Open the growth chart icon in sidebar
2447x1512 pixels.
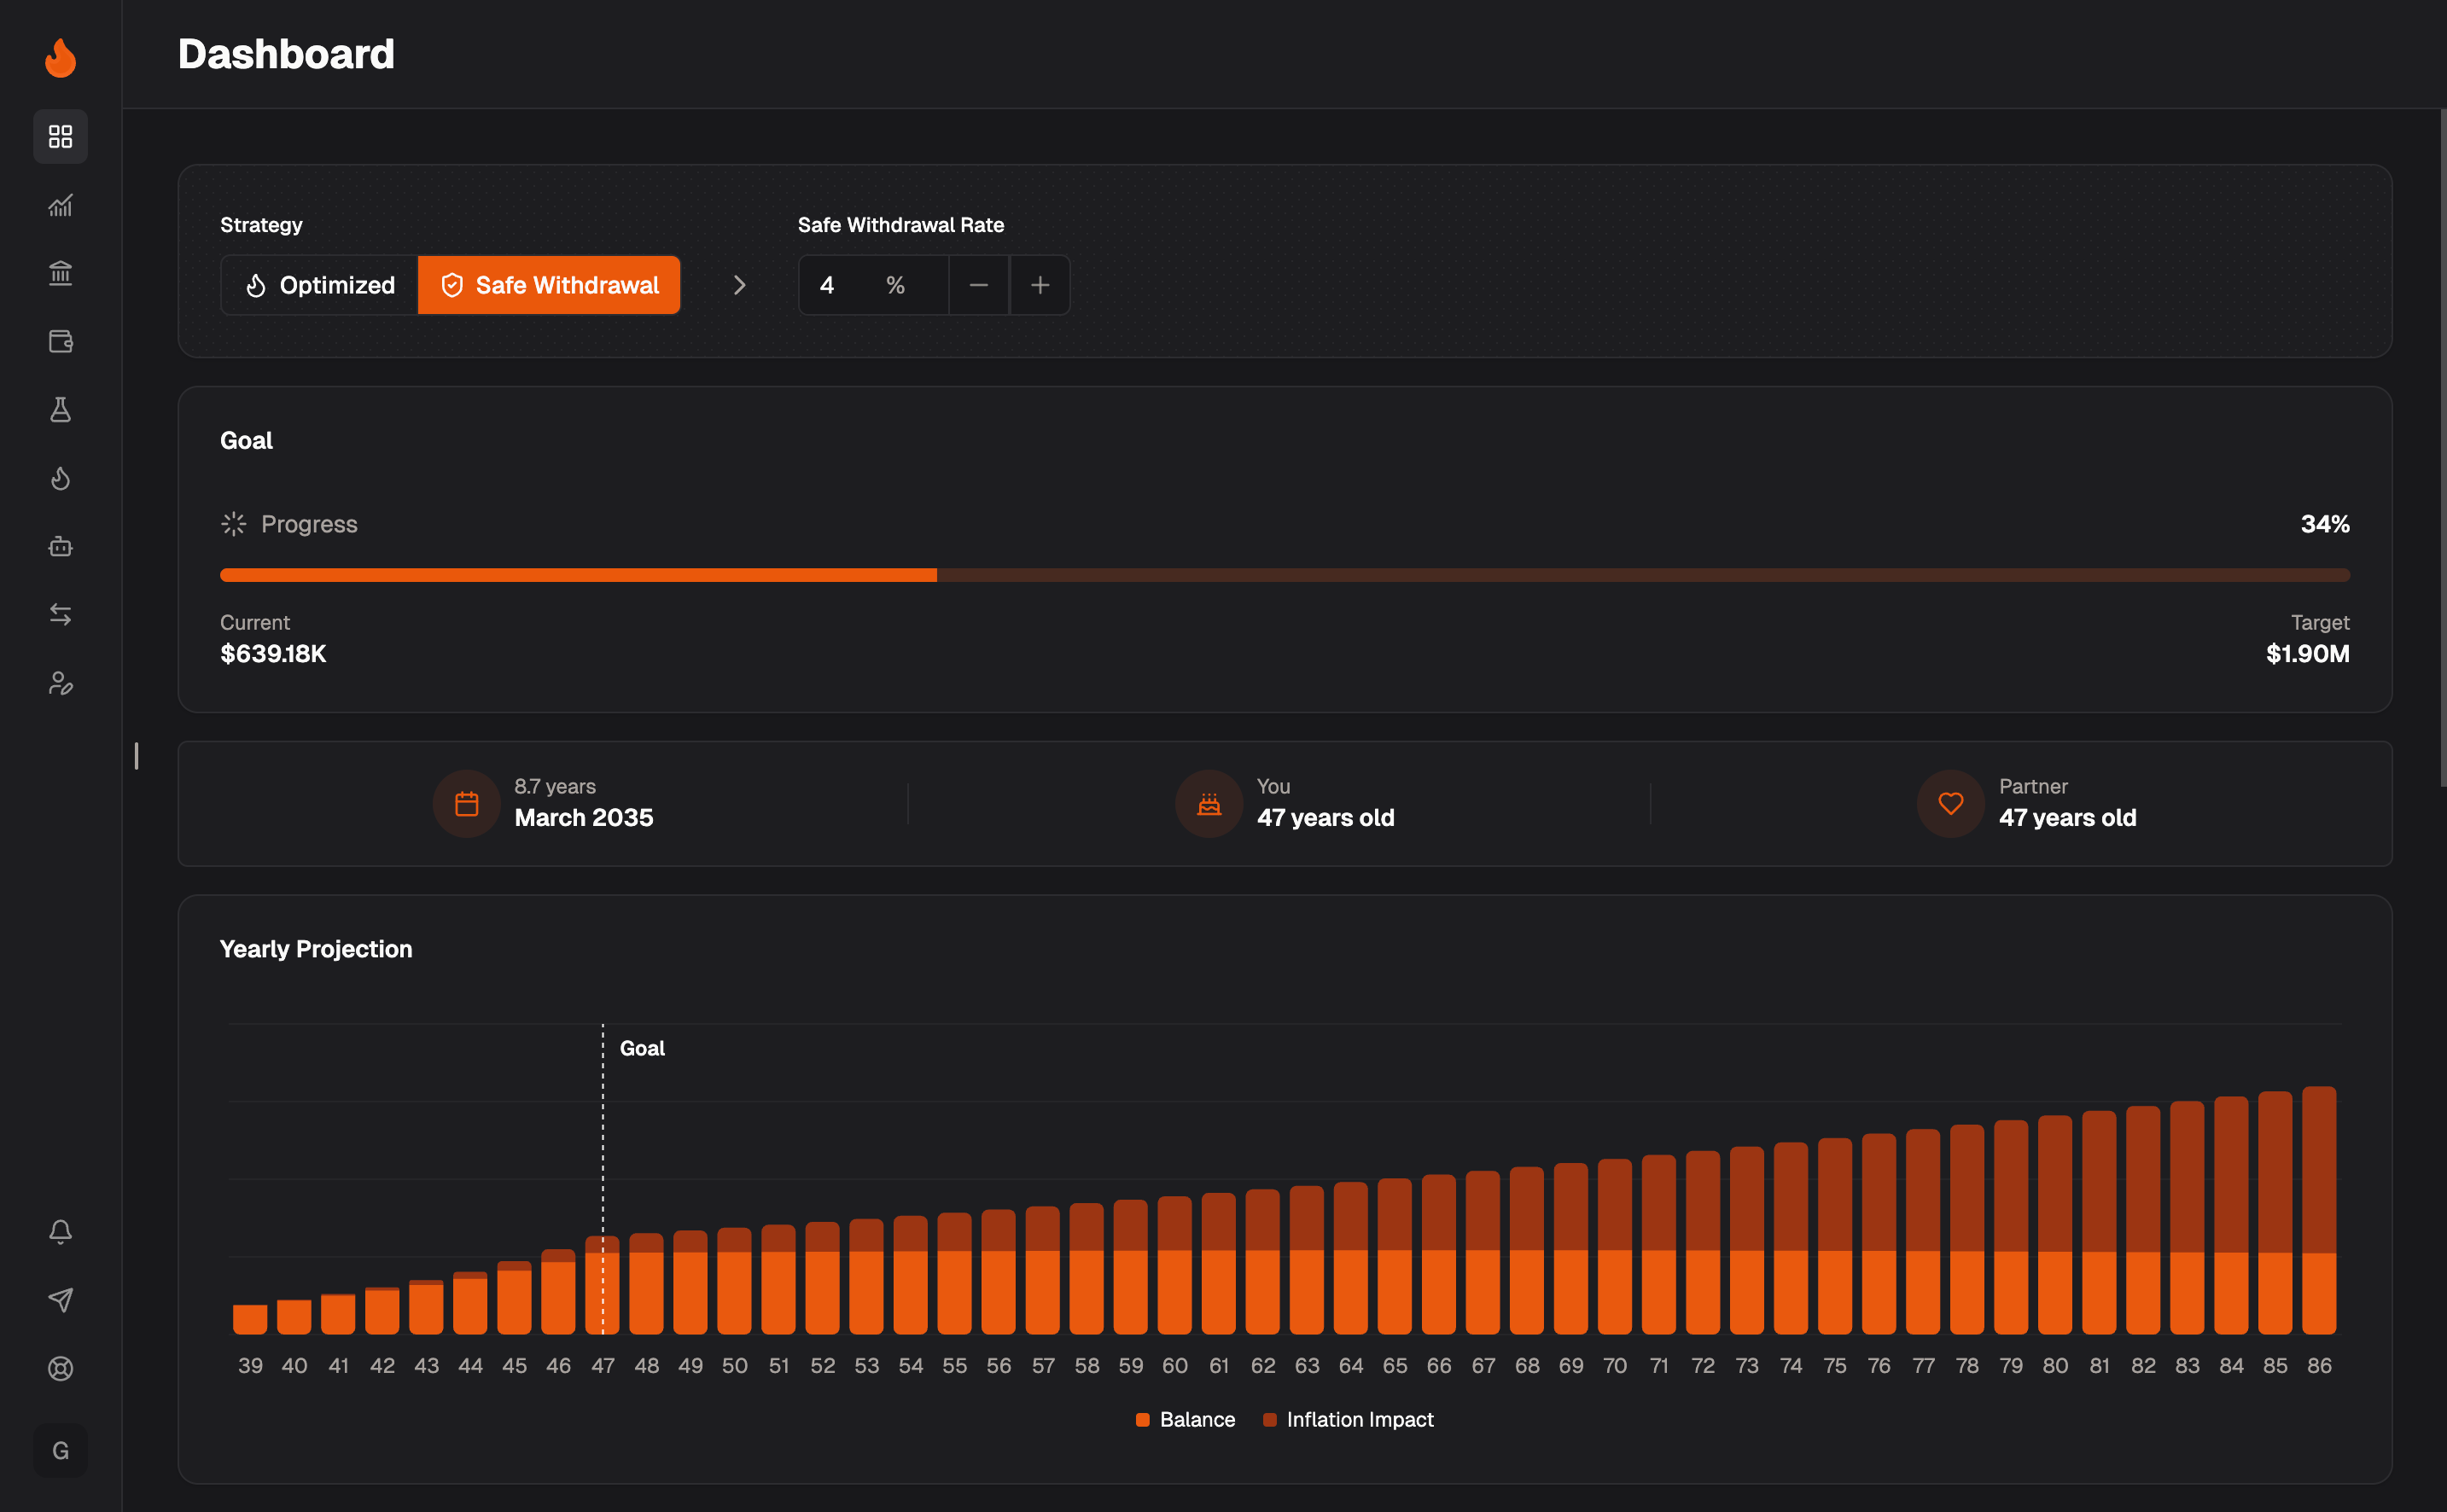60,205
